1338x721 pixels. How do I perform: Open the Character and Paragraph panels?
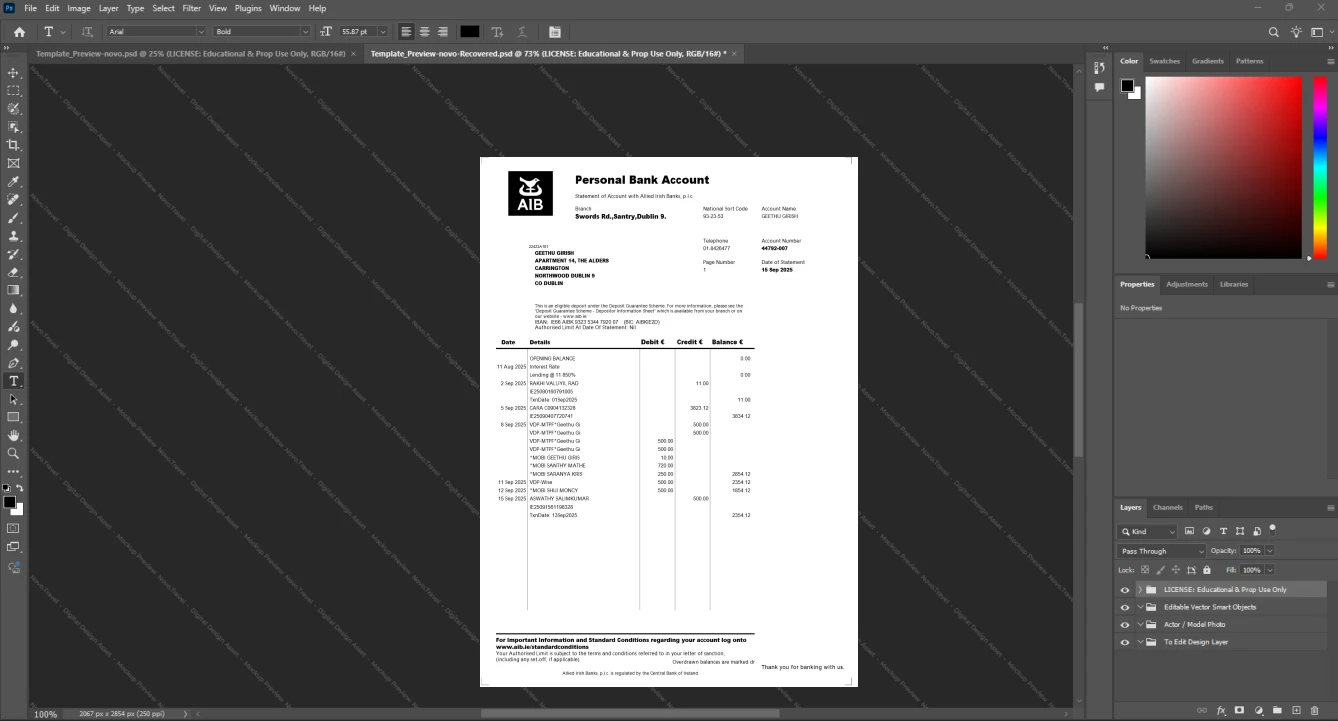coord(555,32)
